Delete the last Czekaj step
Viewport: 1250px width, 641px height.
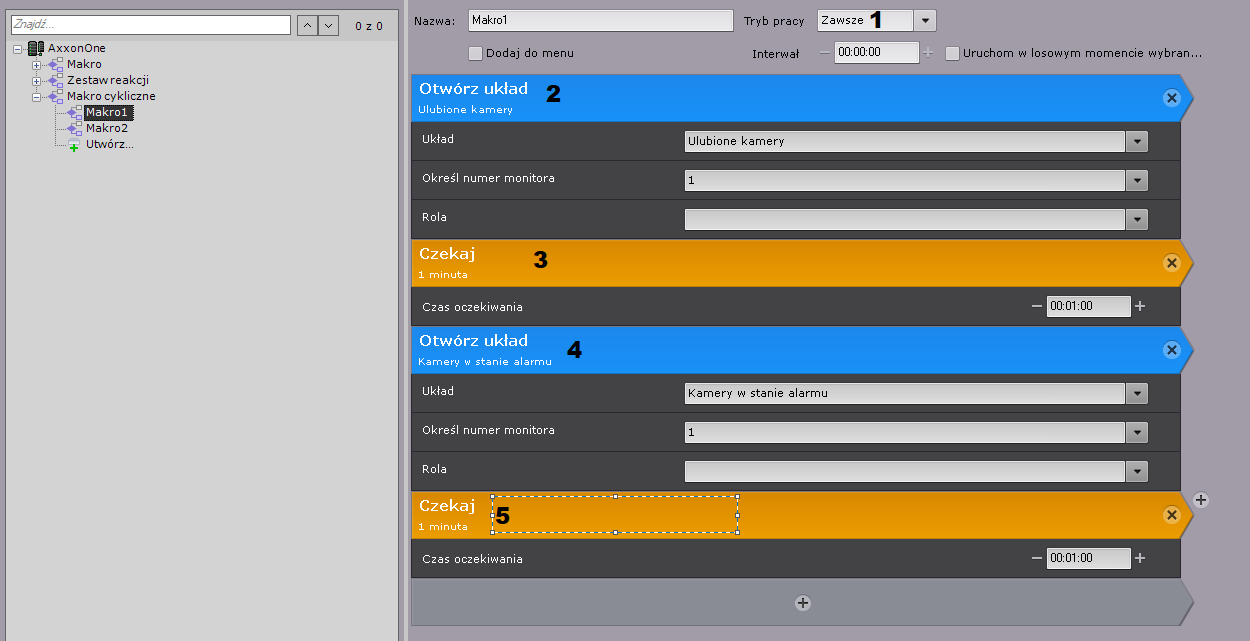click(x=1172, y=515)
